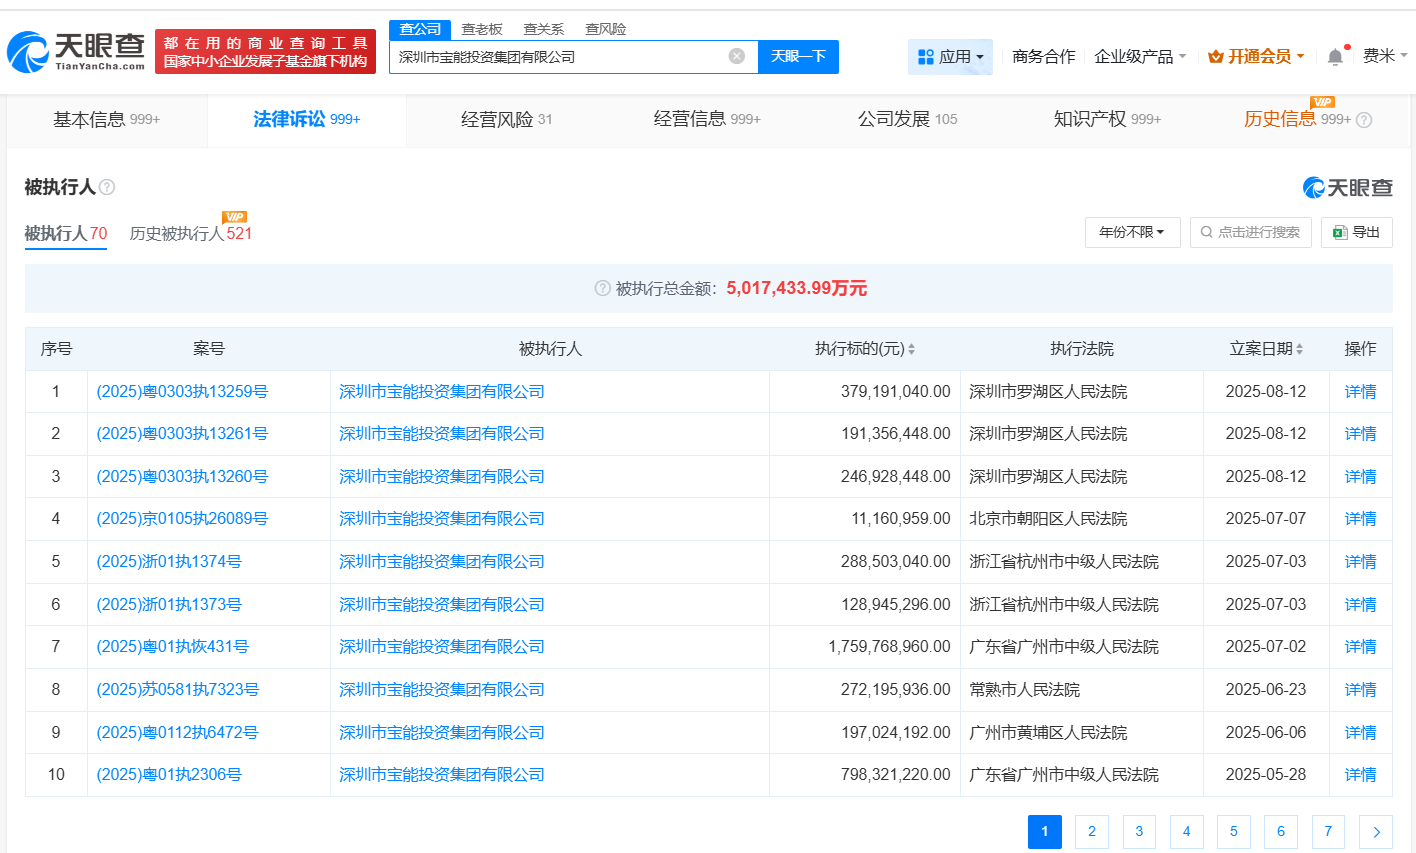The width and height of the screenshot is (1416, 853).
Task: Open the 应用 apps grid icon
Action: click(925, 56)
